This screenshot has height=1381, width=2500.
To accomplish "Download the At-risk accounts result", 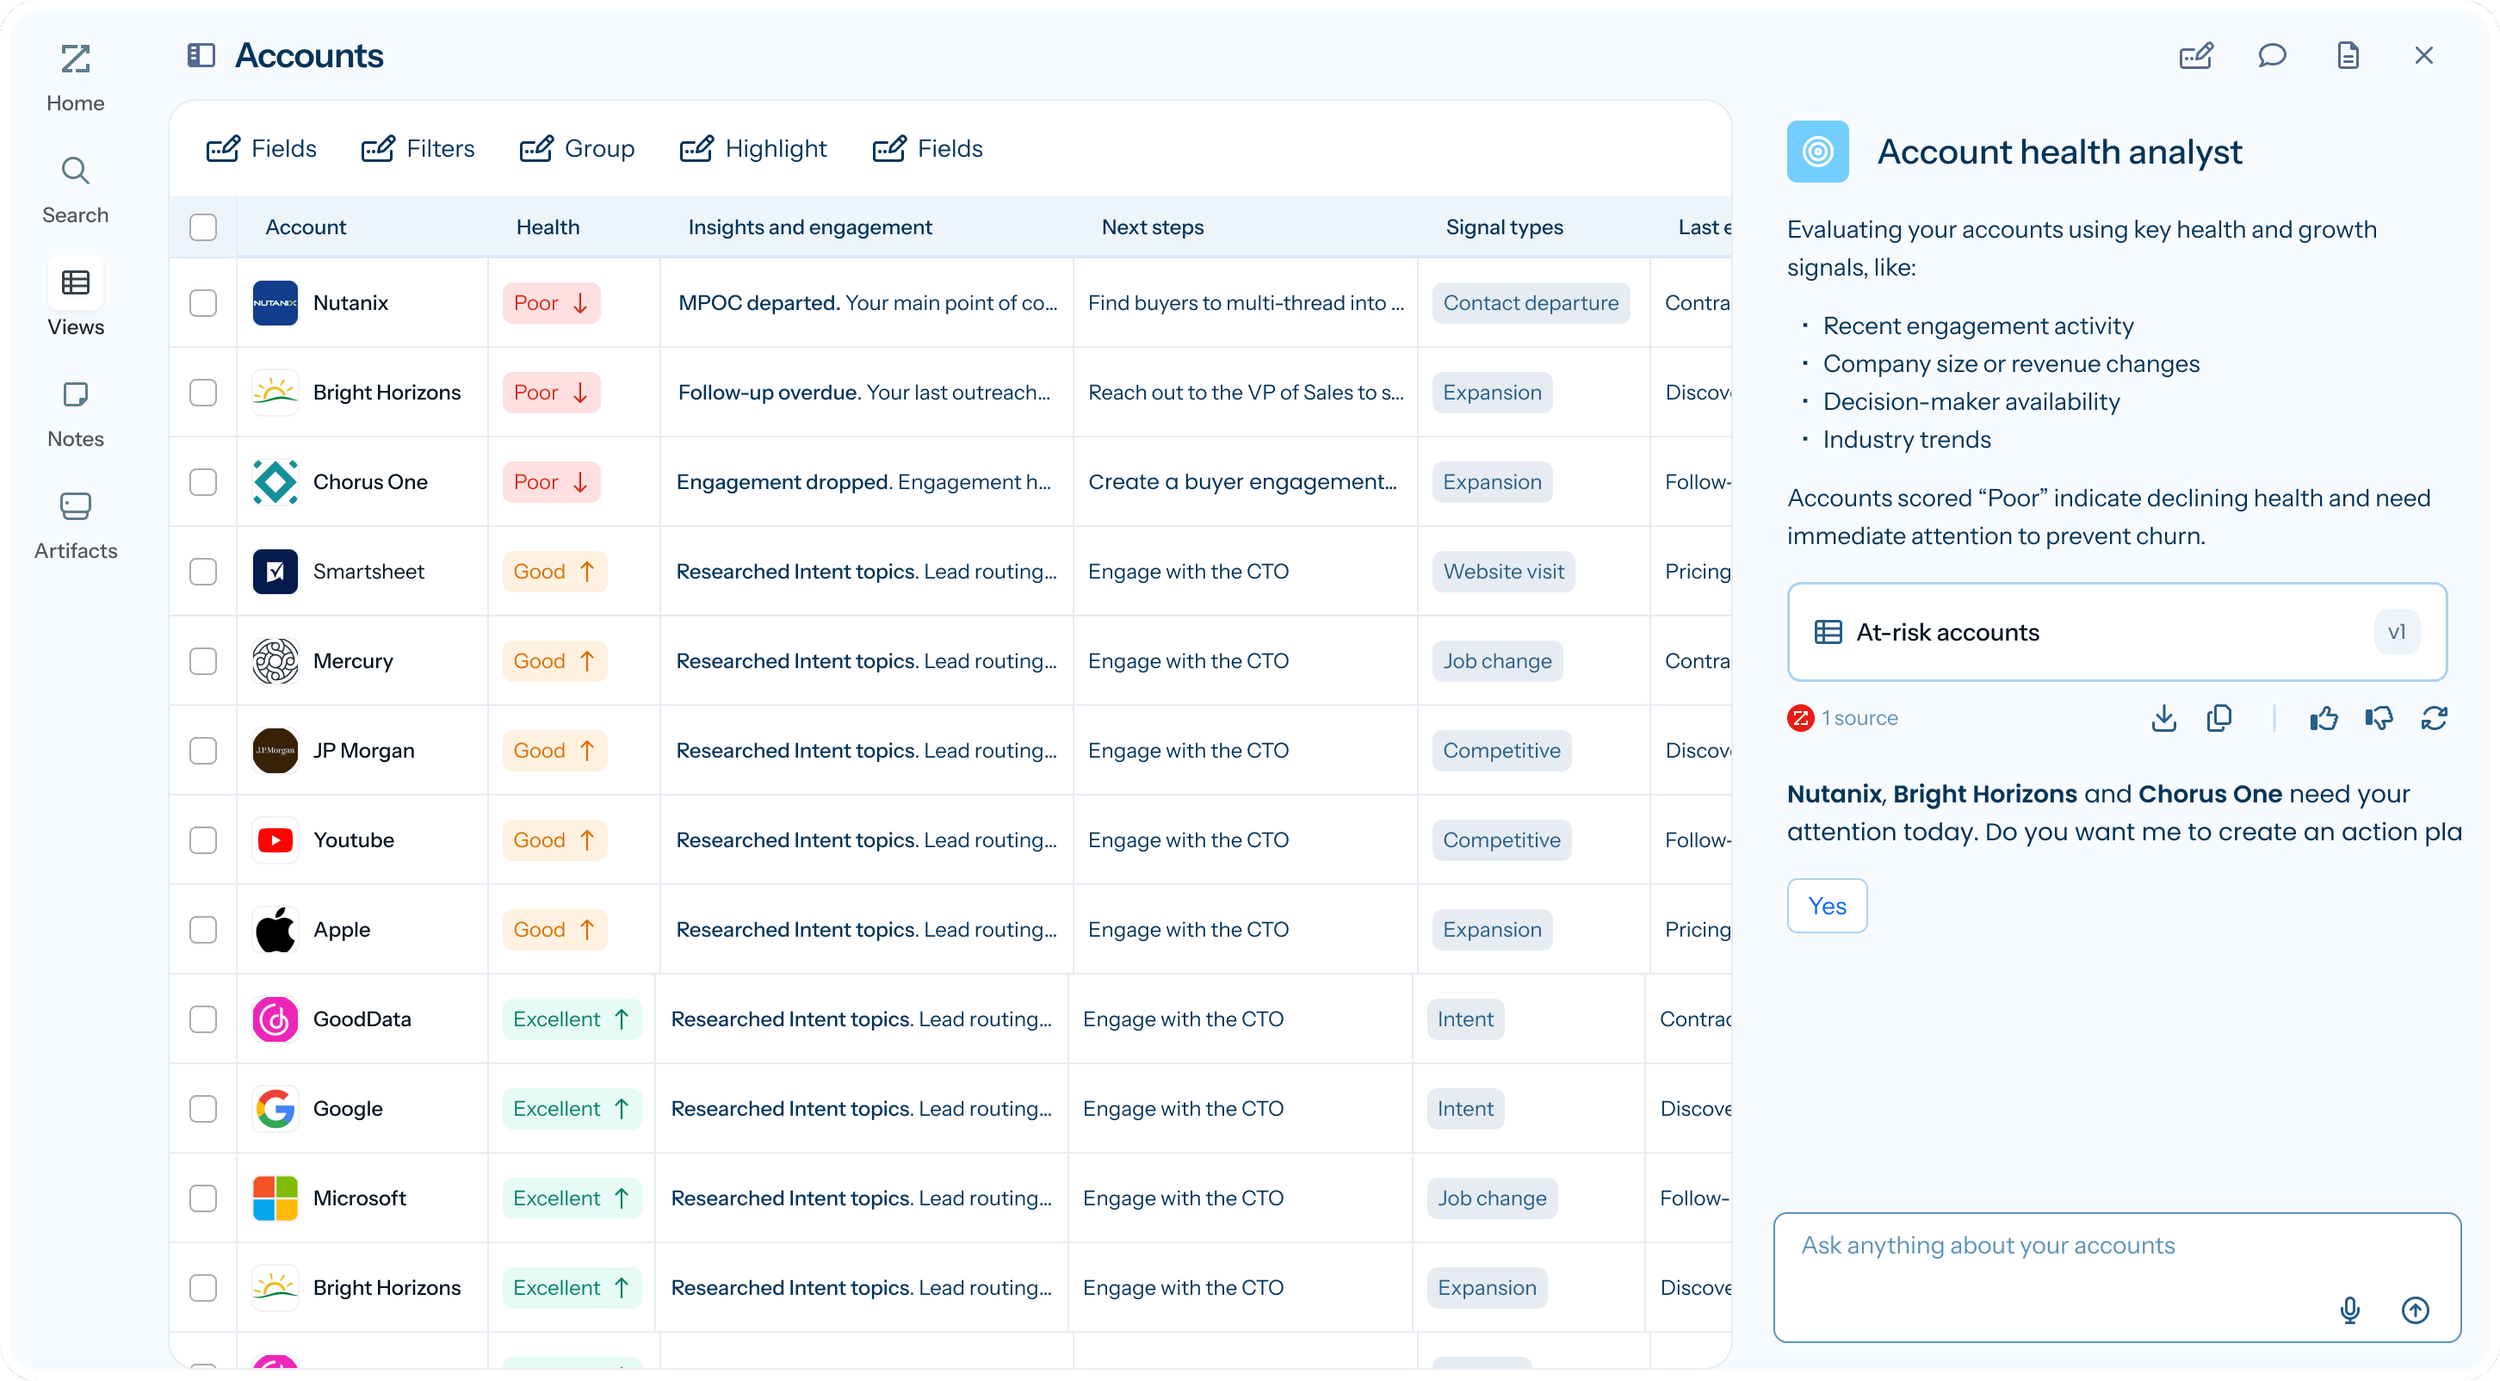I will (2164, 718).
